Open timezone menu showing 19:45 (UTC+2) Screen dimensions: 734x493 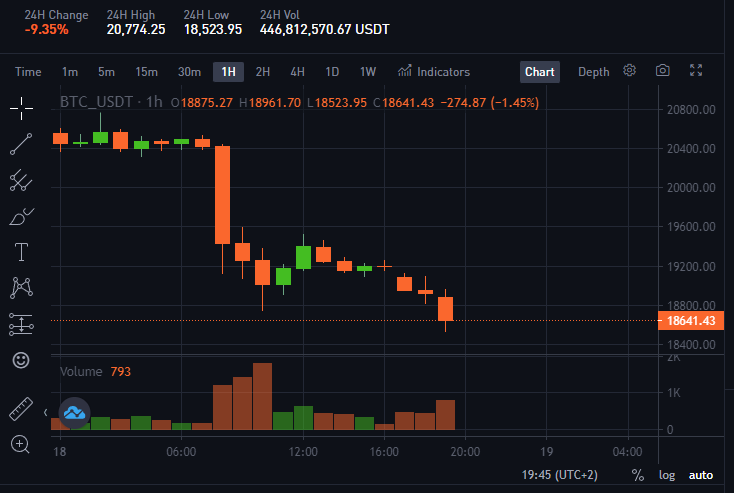coord(559,475)
